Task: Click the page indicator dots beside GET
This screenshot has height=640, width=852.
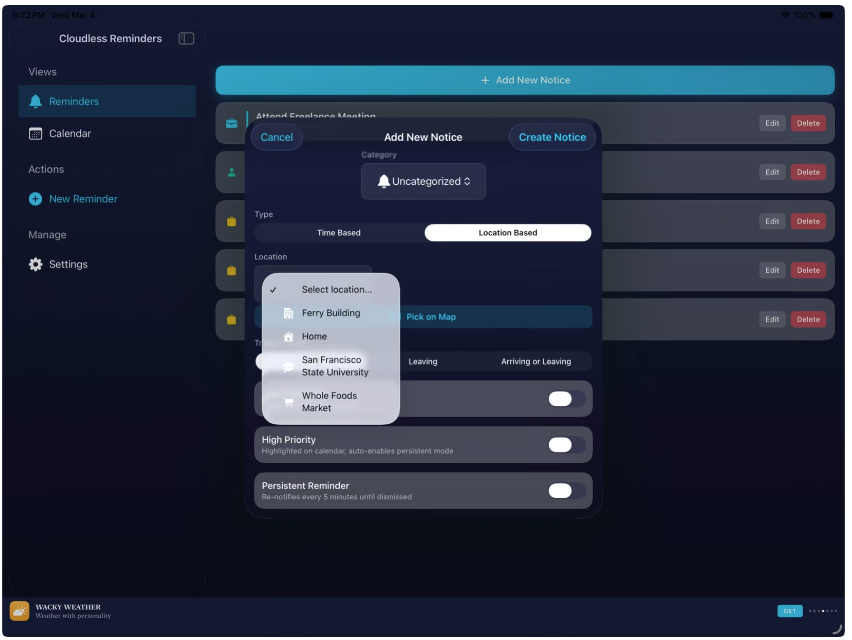Action: [823, 610]
